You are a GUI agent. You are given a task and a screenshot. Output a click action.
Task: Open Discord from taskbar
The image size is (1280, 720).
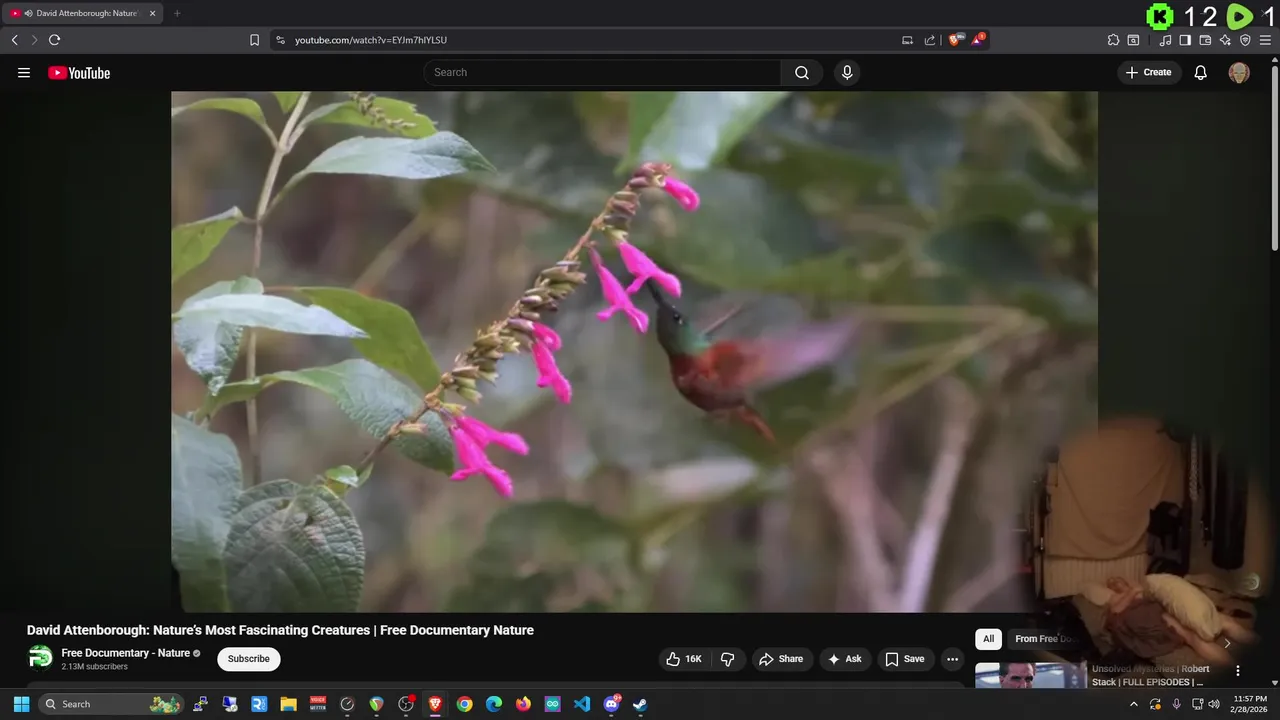click(x=611, y=704)
